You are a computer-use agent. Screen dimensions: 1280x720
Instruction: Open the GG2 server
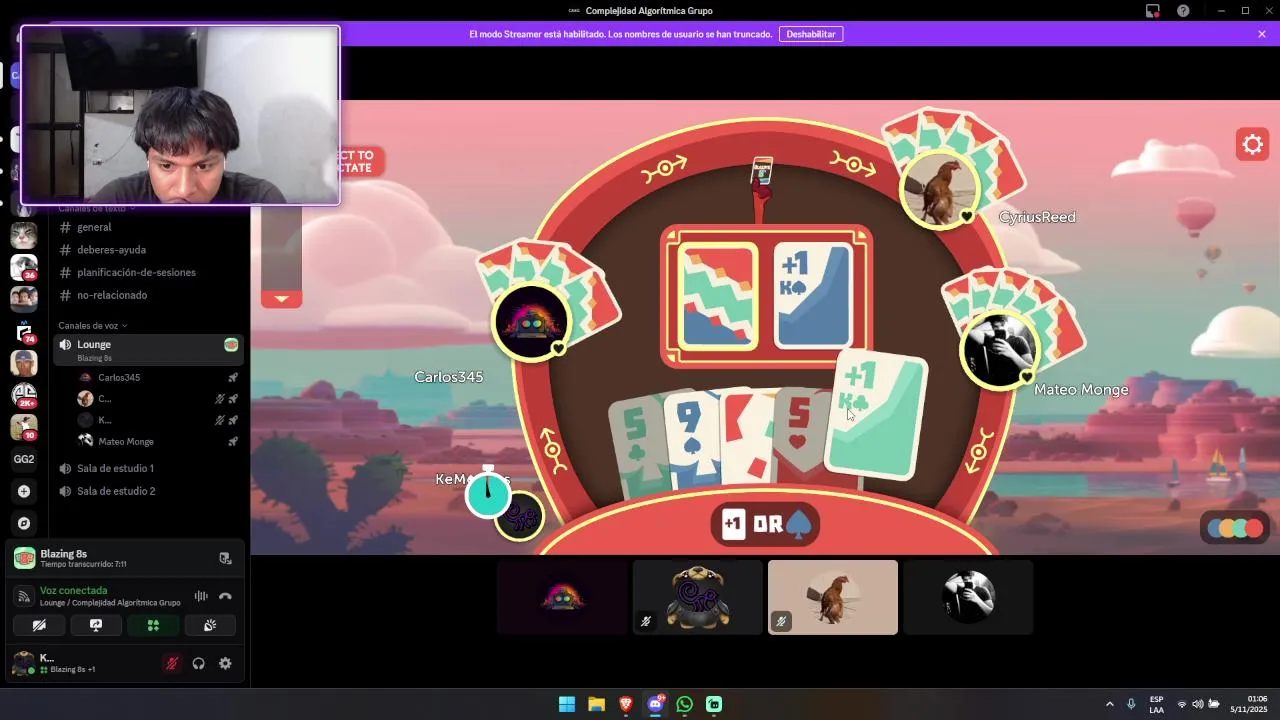(x=24, y=459)
